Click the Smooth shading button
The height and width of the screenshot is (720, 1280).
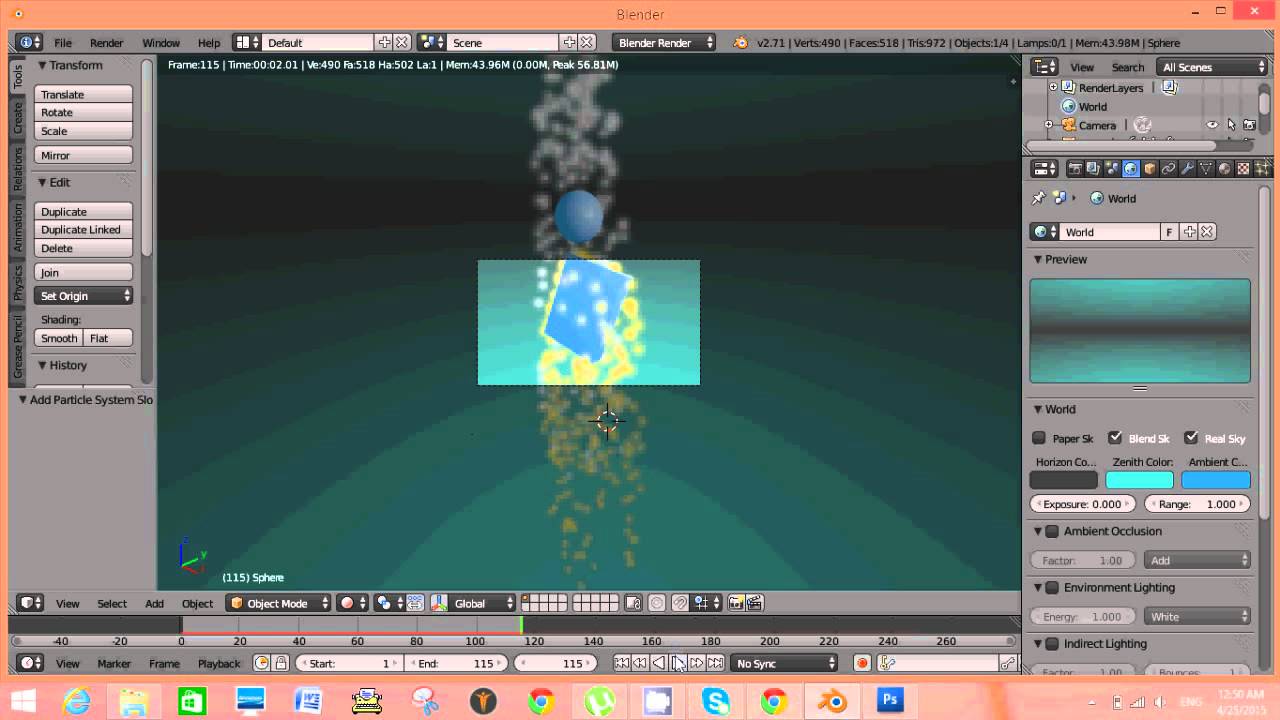[59, 338]
